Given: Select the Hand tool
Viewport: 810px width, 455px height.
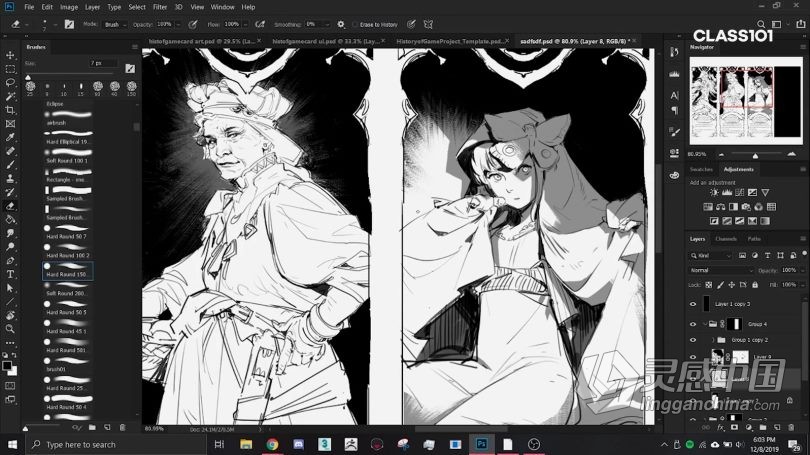Looking at the screenshot, I should (x=10, y=315).
